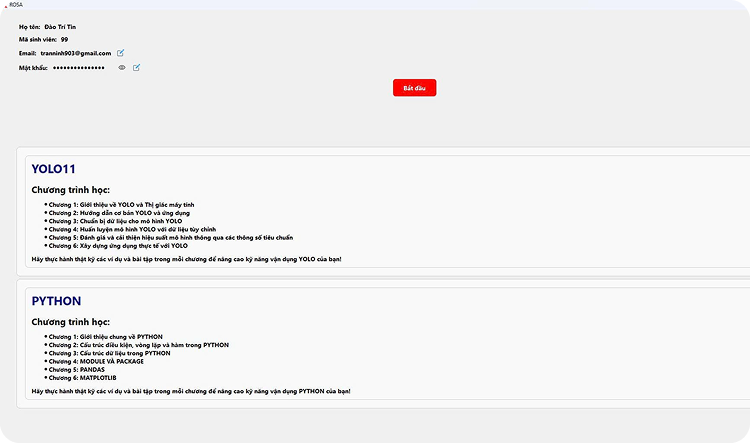Click student ID value 99

65,40
